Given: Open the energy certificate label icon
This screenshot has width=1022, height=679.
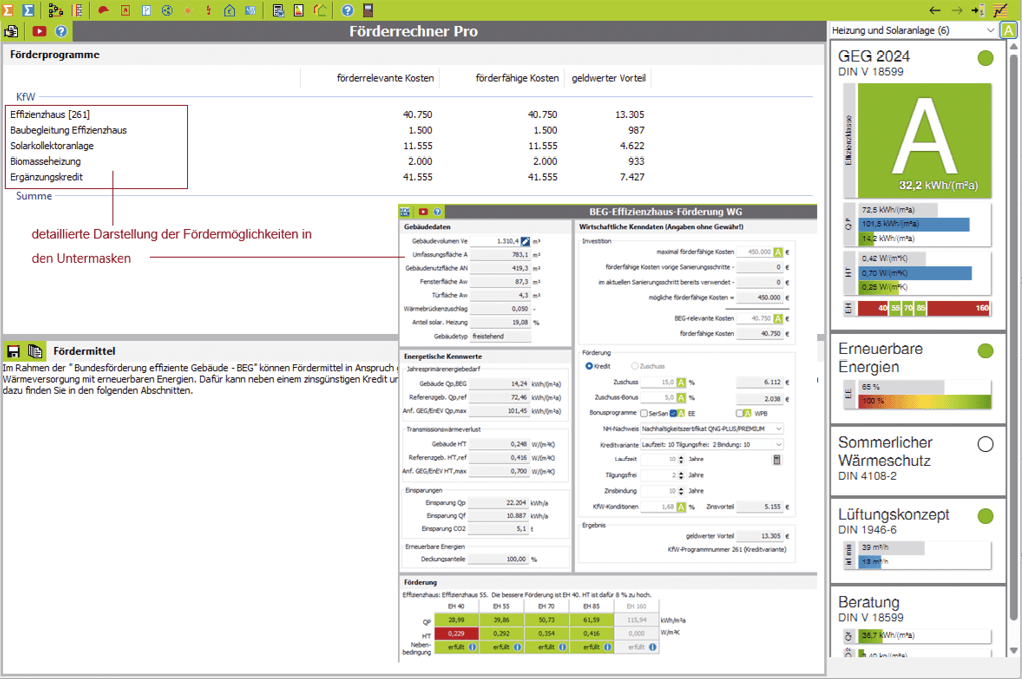Looking at the screenshot, I should [299, 10].
